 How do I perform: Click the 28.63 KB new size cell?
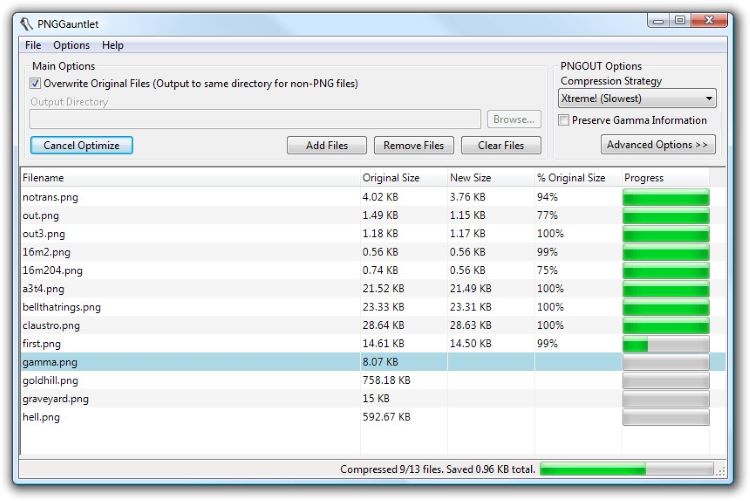tap(471, 325)
